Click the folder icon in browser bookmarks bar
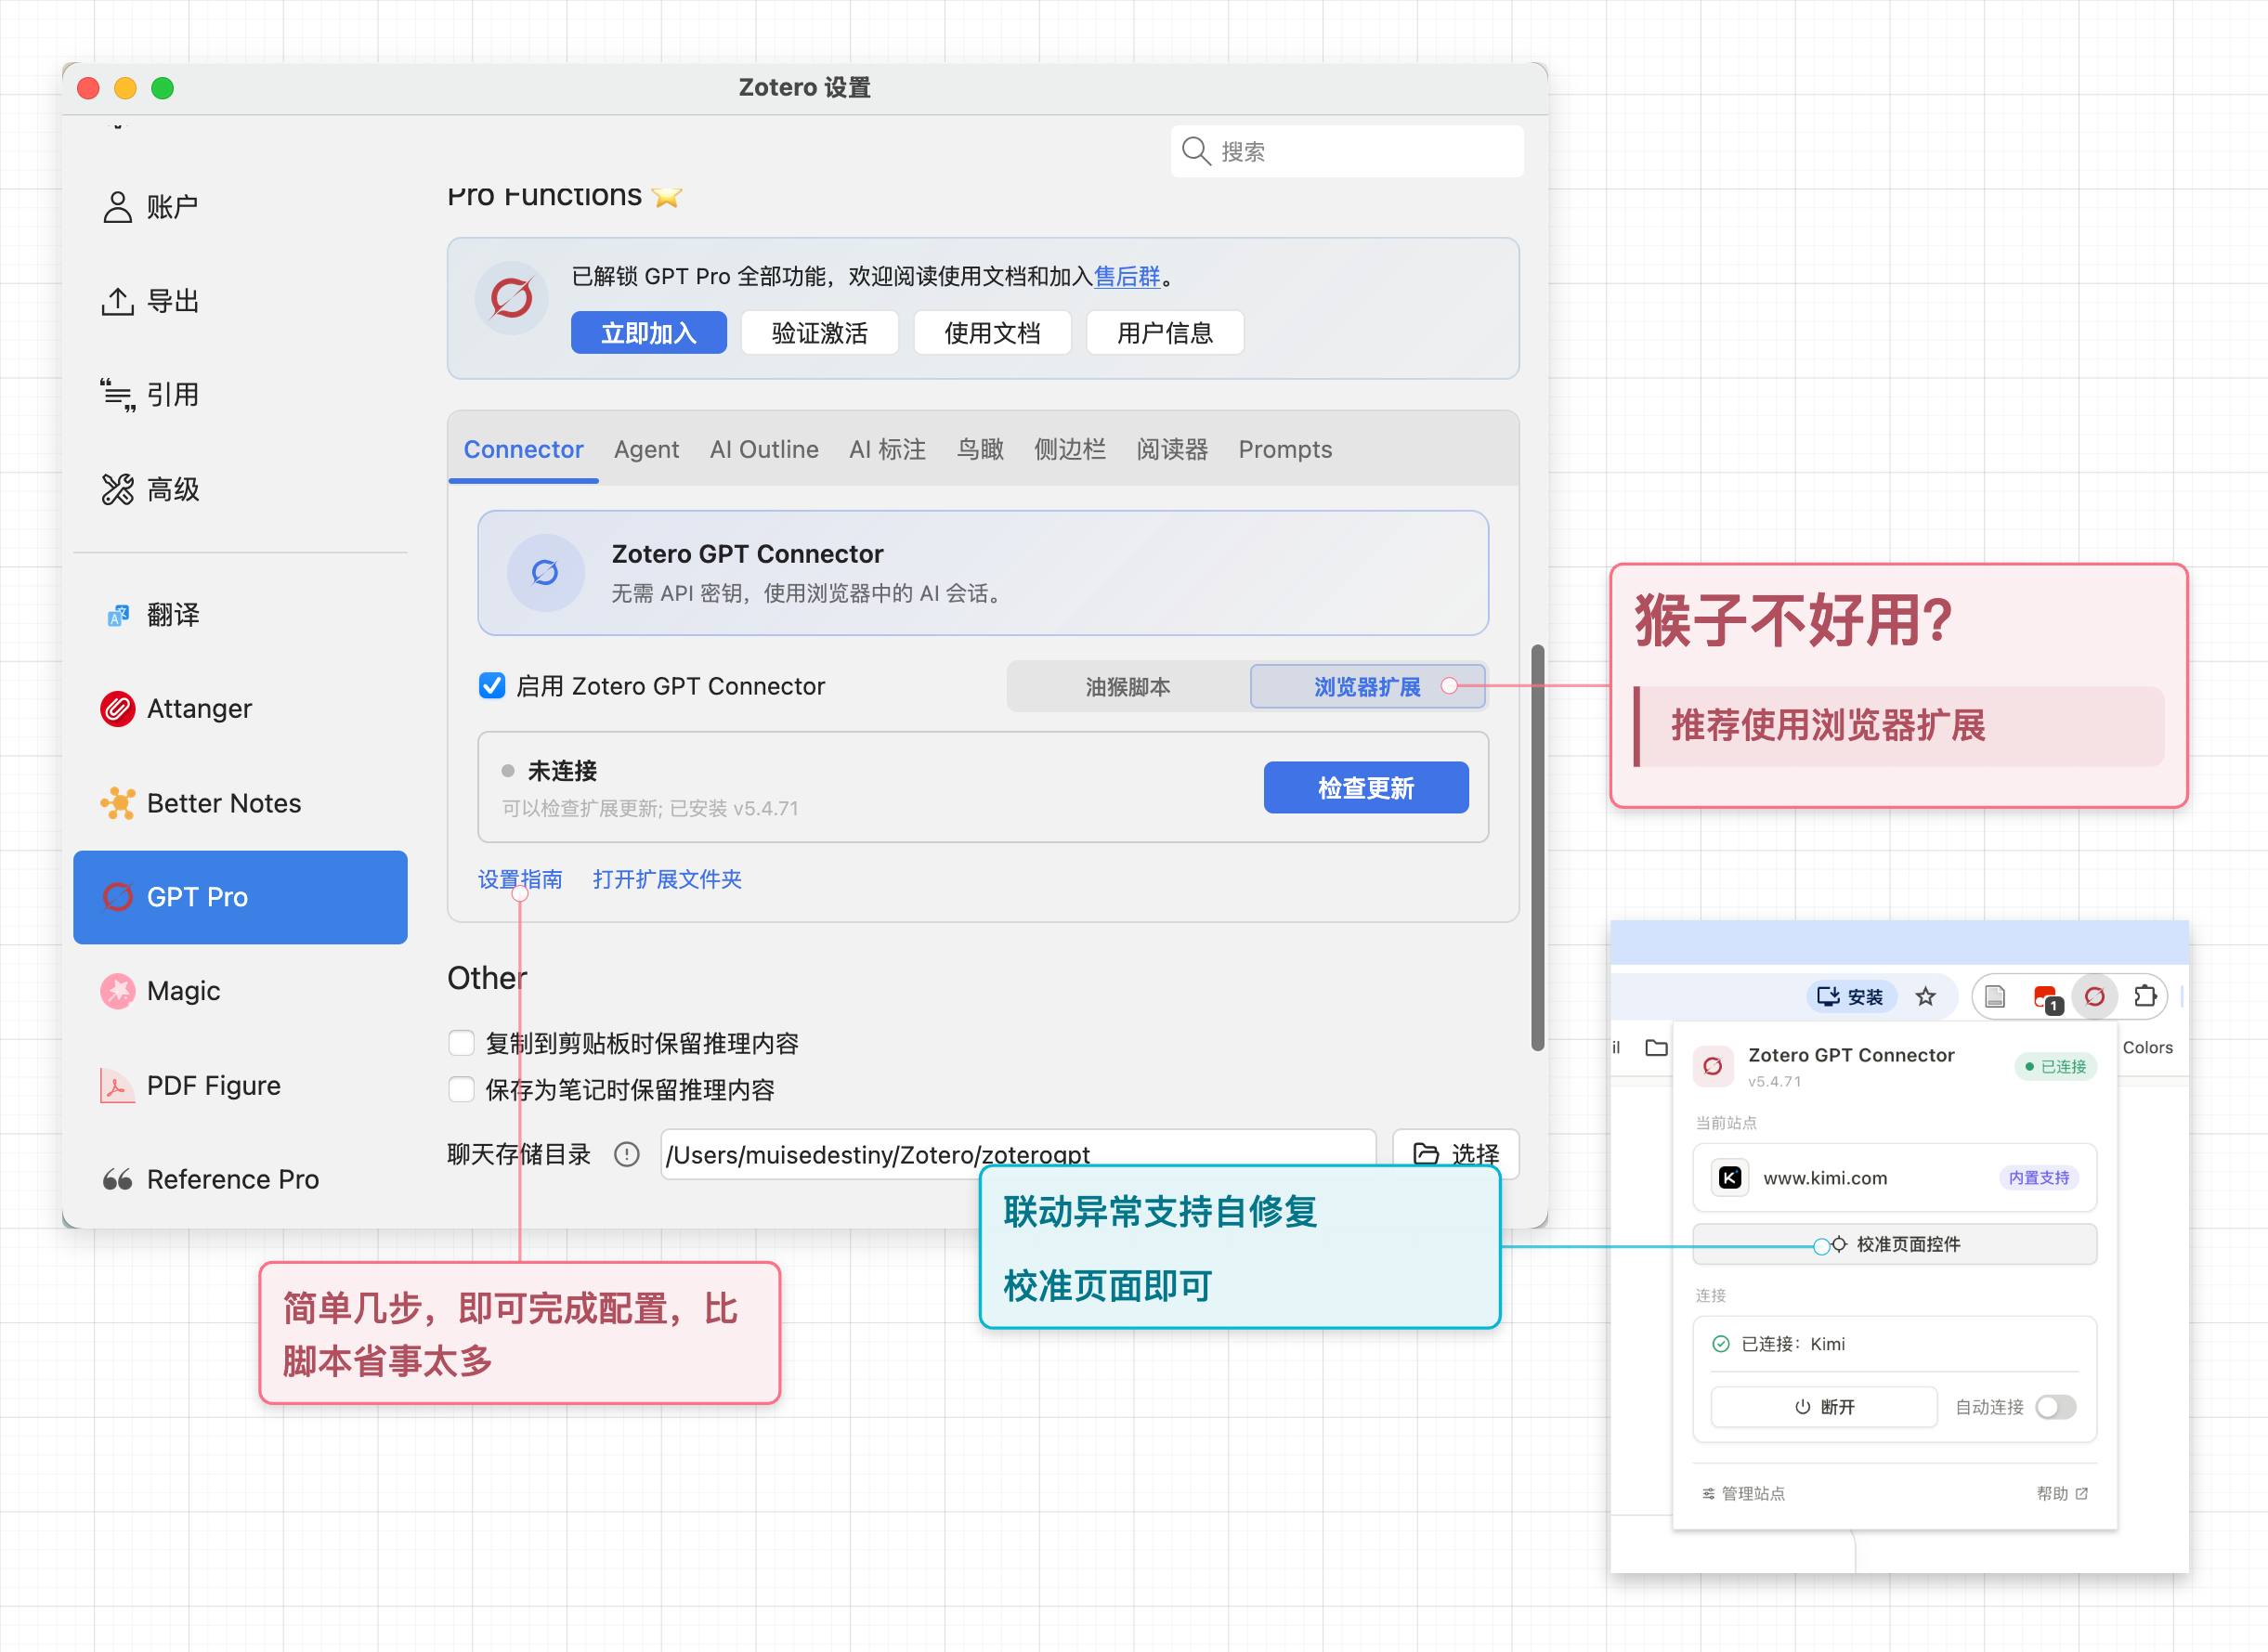2268x1652 pixels. [1656, 1047]
